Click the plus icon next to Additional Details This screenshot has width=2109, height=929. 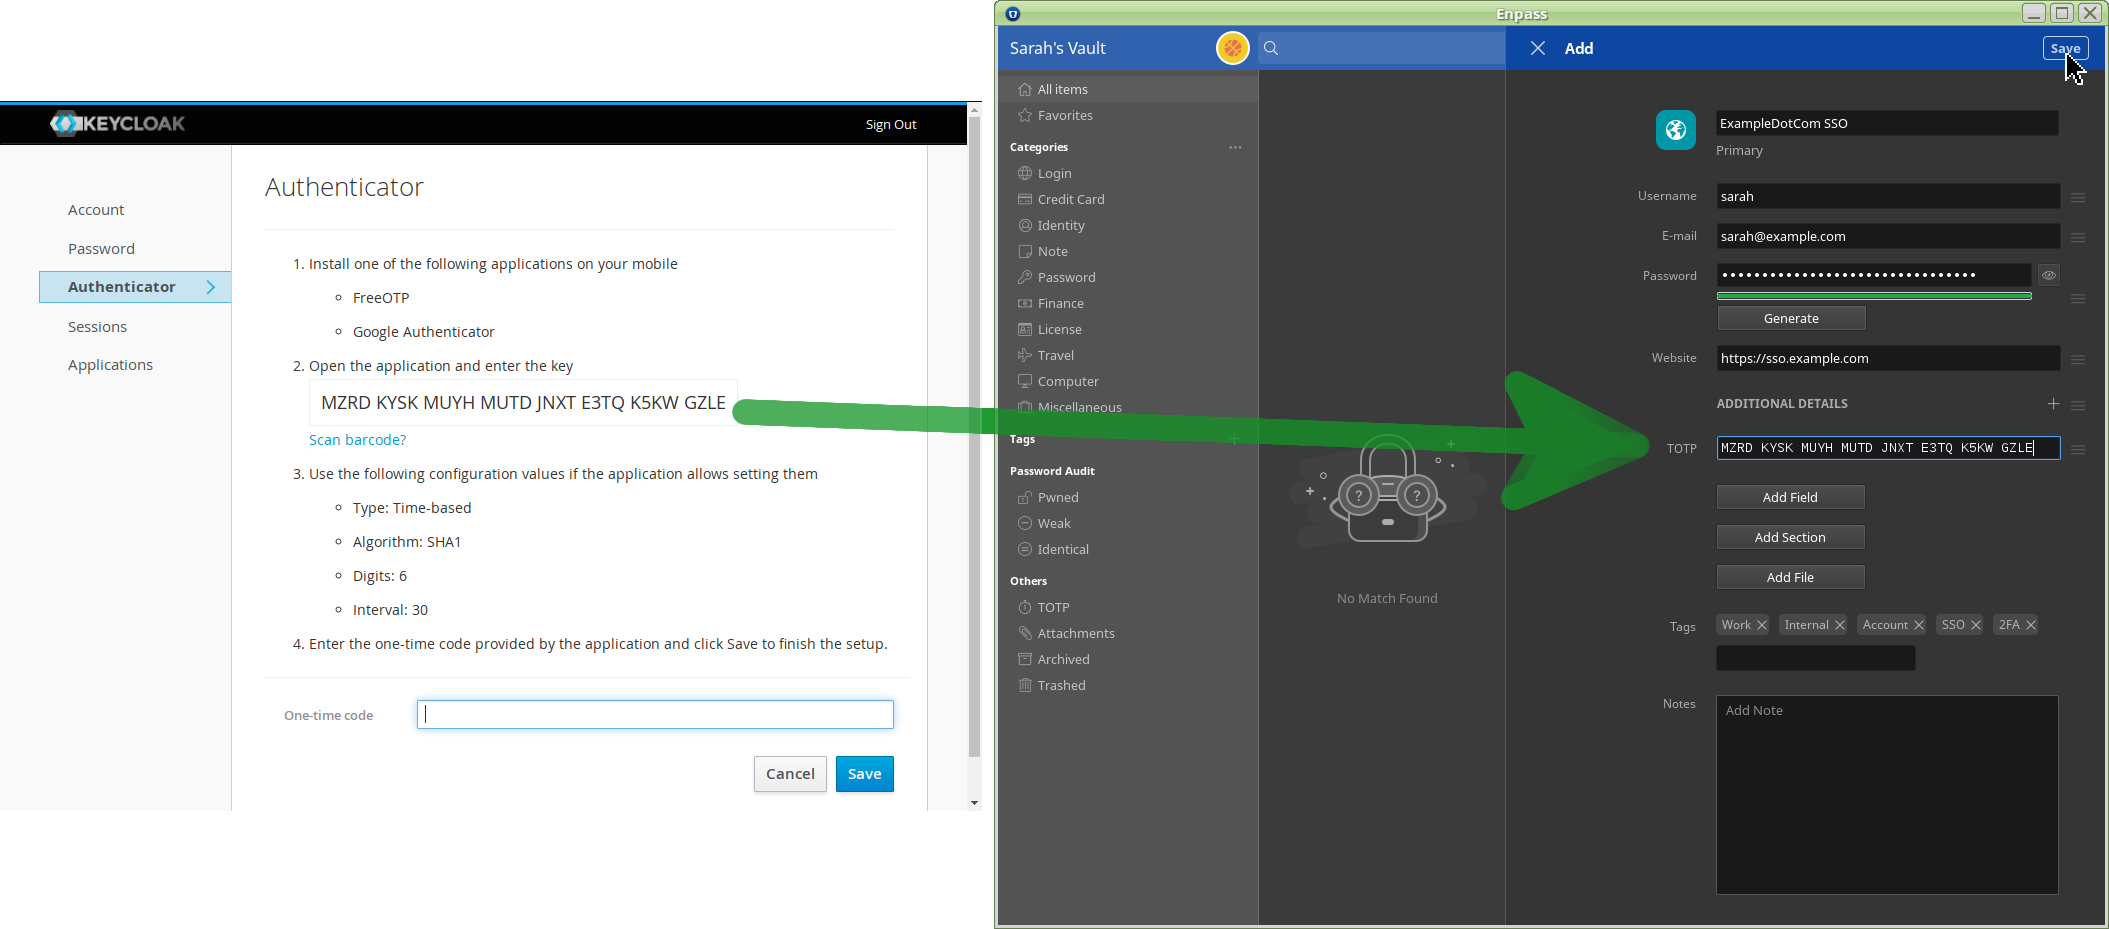point(2053,404)
